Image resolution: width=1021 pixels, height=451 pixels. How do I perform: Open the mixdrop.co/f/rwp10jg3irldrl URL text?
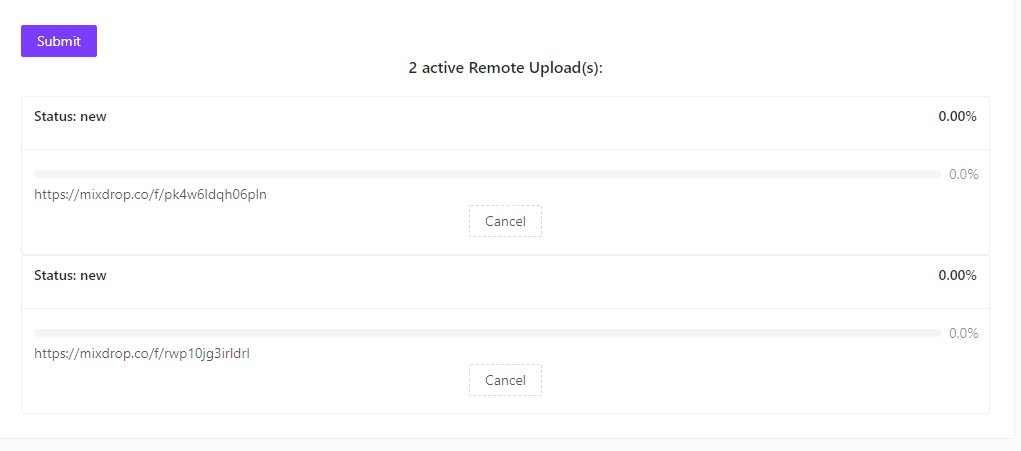142,353
